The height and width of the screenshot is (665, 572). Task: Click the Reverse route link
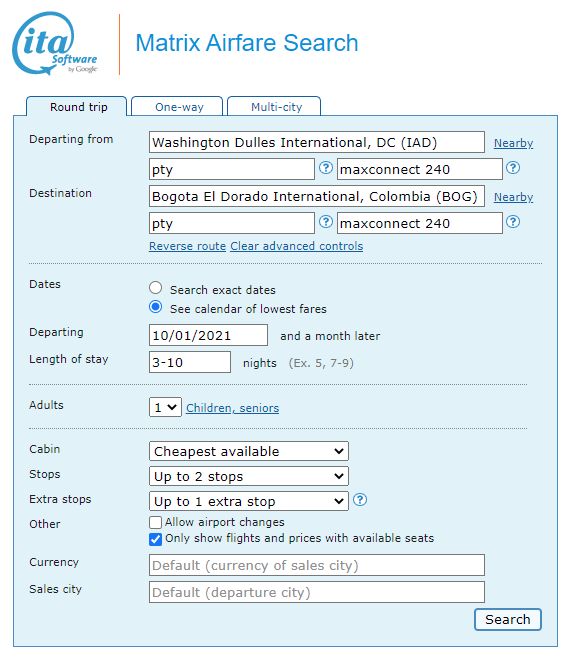coord(187,246)
